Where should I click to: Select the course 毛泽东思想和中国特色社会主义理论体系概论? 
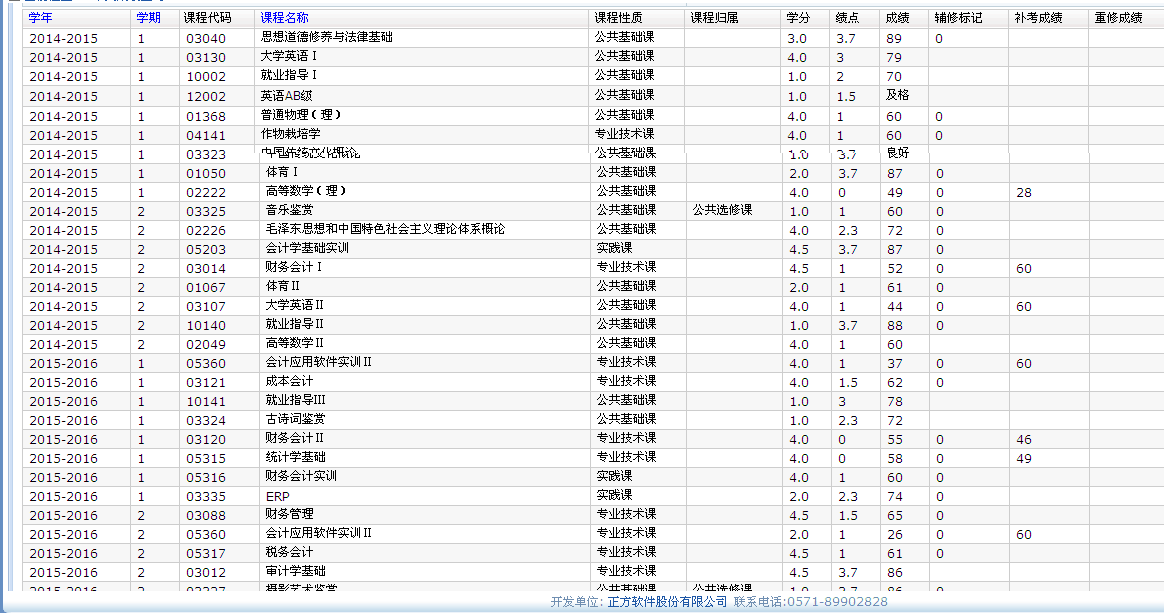click(x=385, y=229)
